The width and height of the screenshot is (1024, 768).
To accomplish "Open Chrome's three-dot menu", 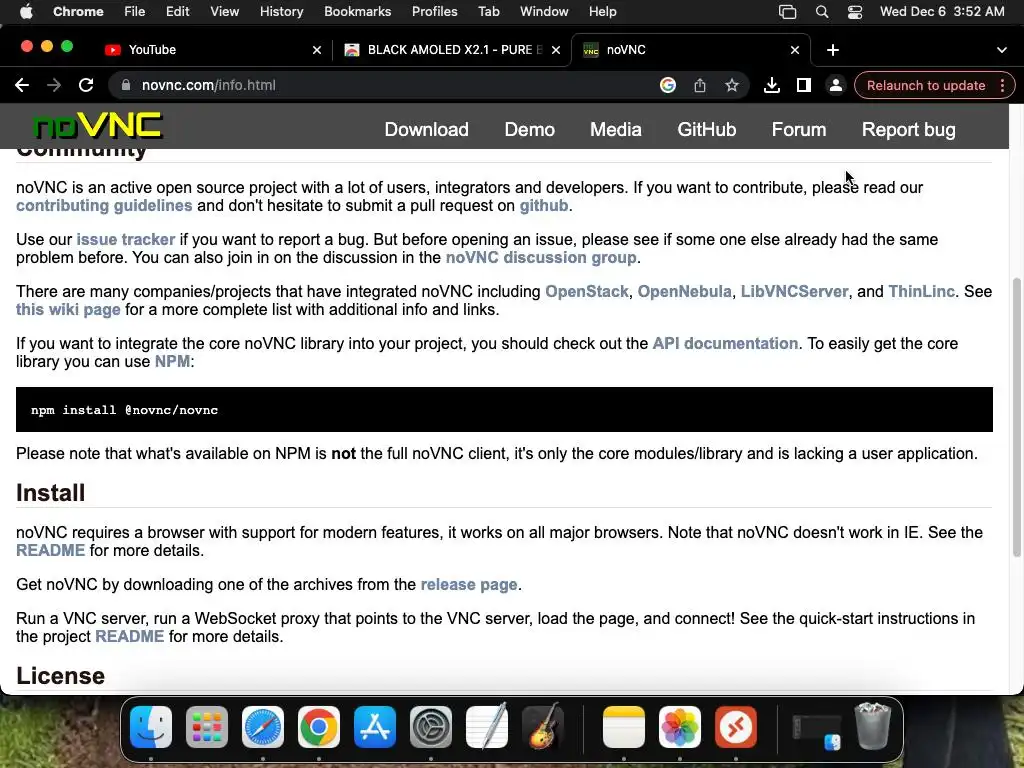I will tap(1002, 86).
